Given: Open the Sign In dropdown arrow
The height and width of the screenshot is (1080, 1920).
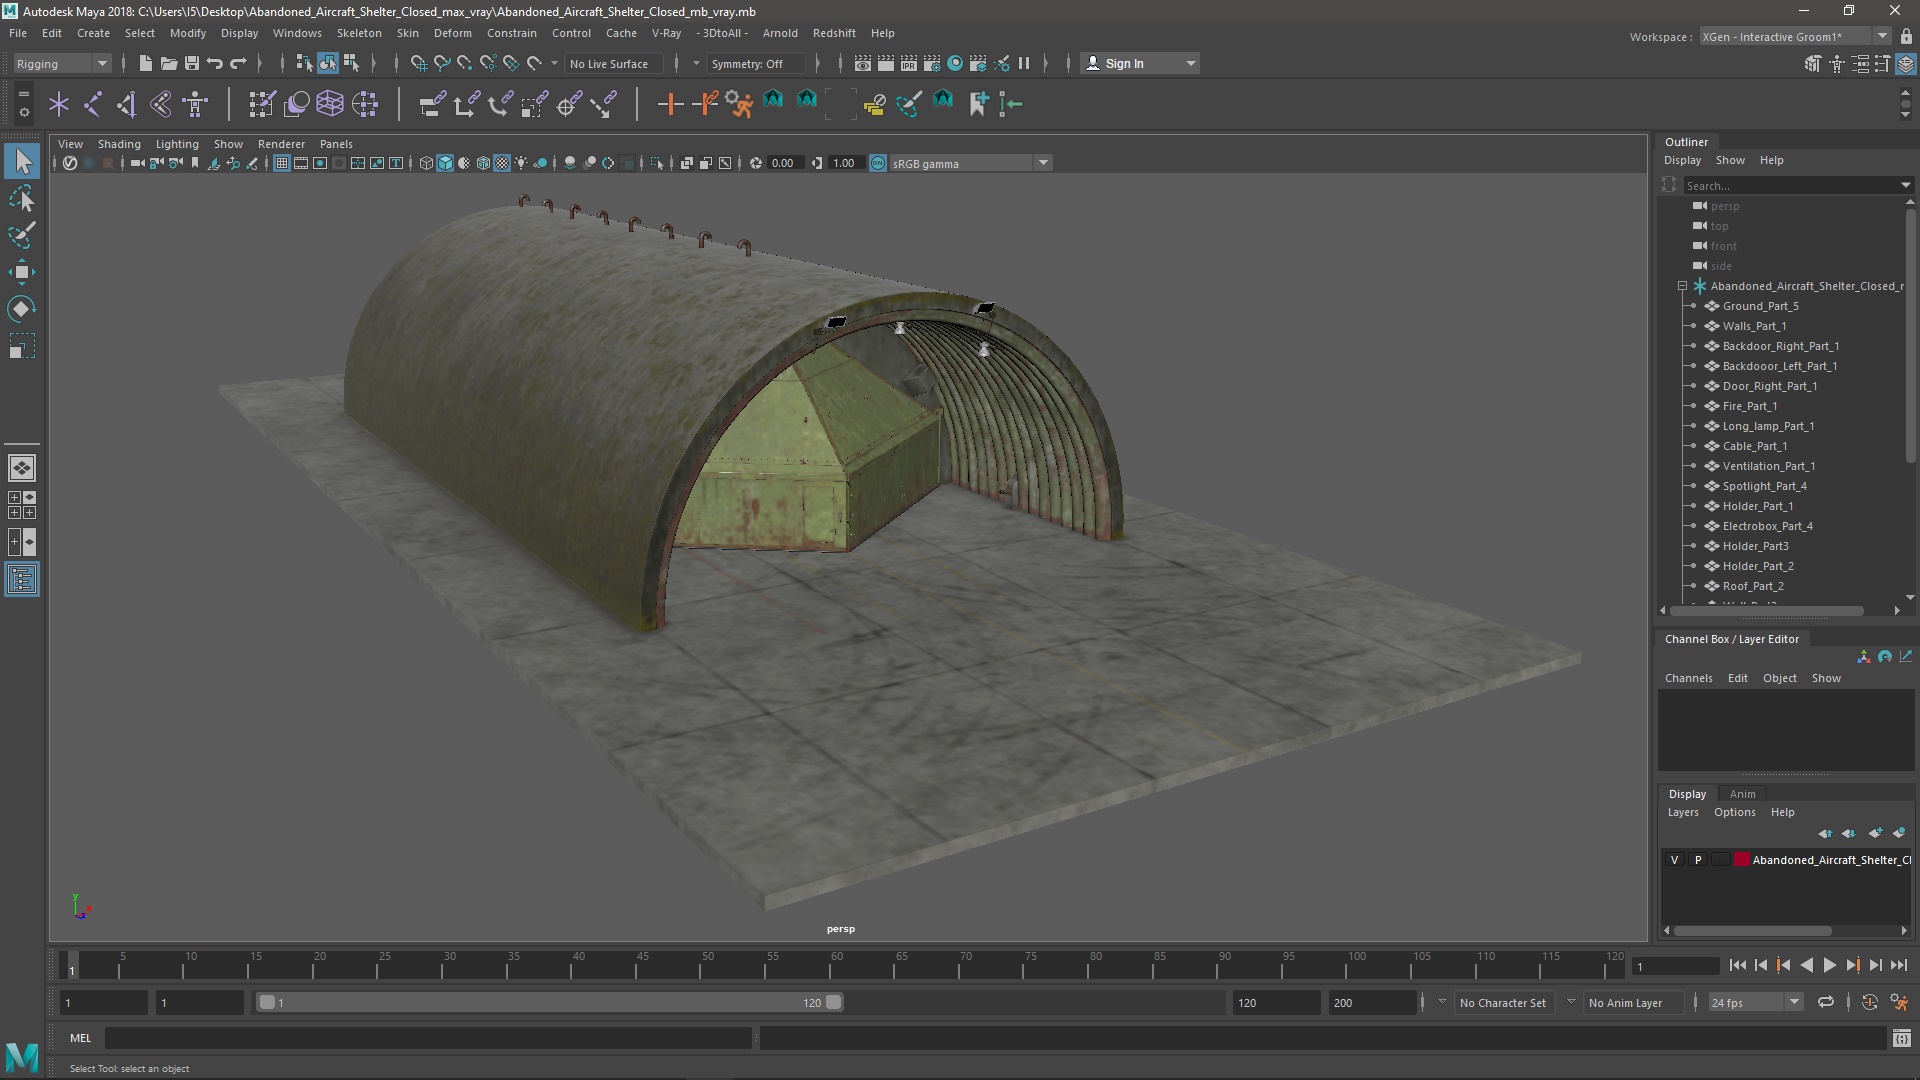Looking at the screenshot, I should click(1190, 63).
